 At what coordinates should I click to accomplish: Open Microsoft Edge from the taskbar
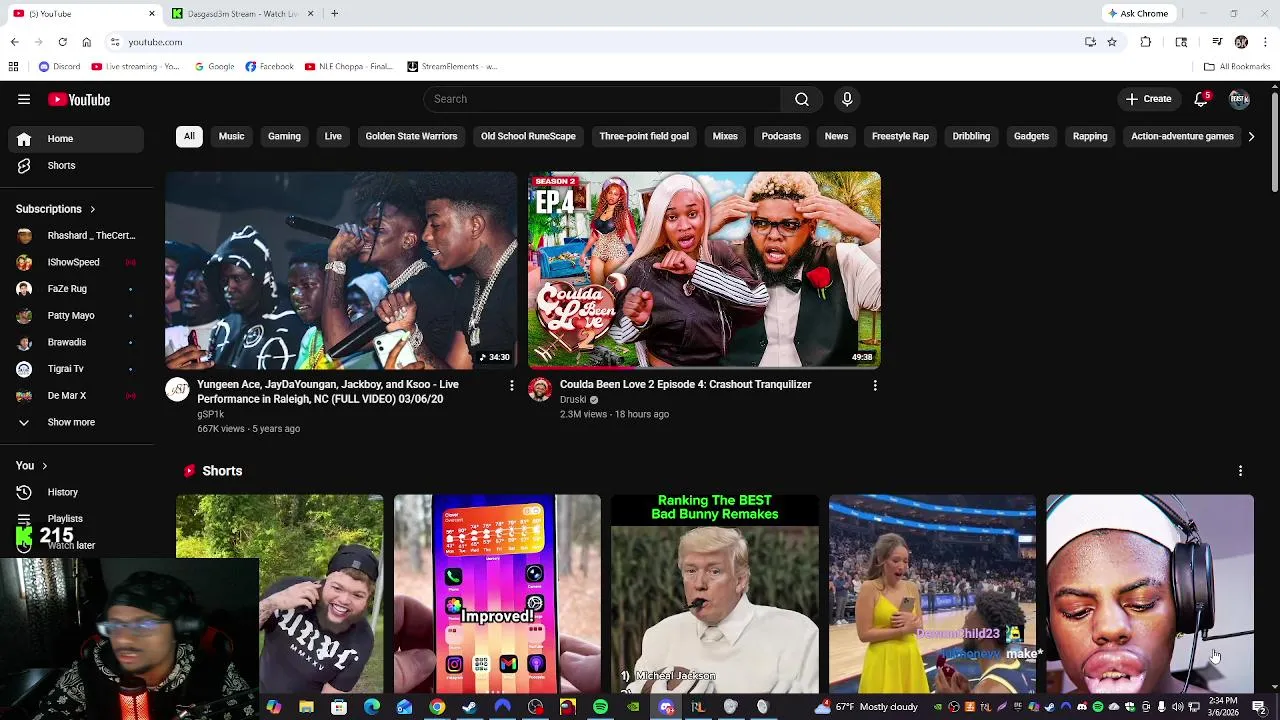pos(372,707)
